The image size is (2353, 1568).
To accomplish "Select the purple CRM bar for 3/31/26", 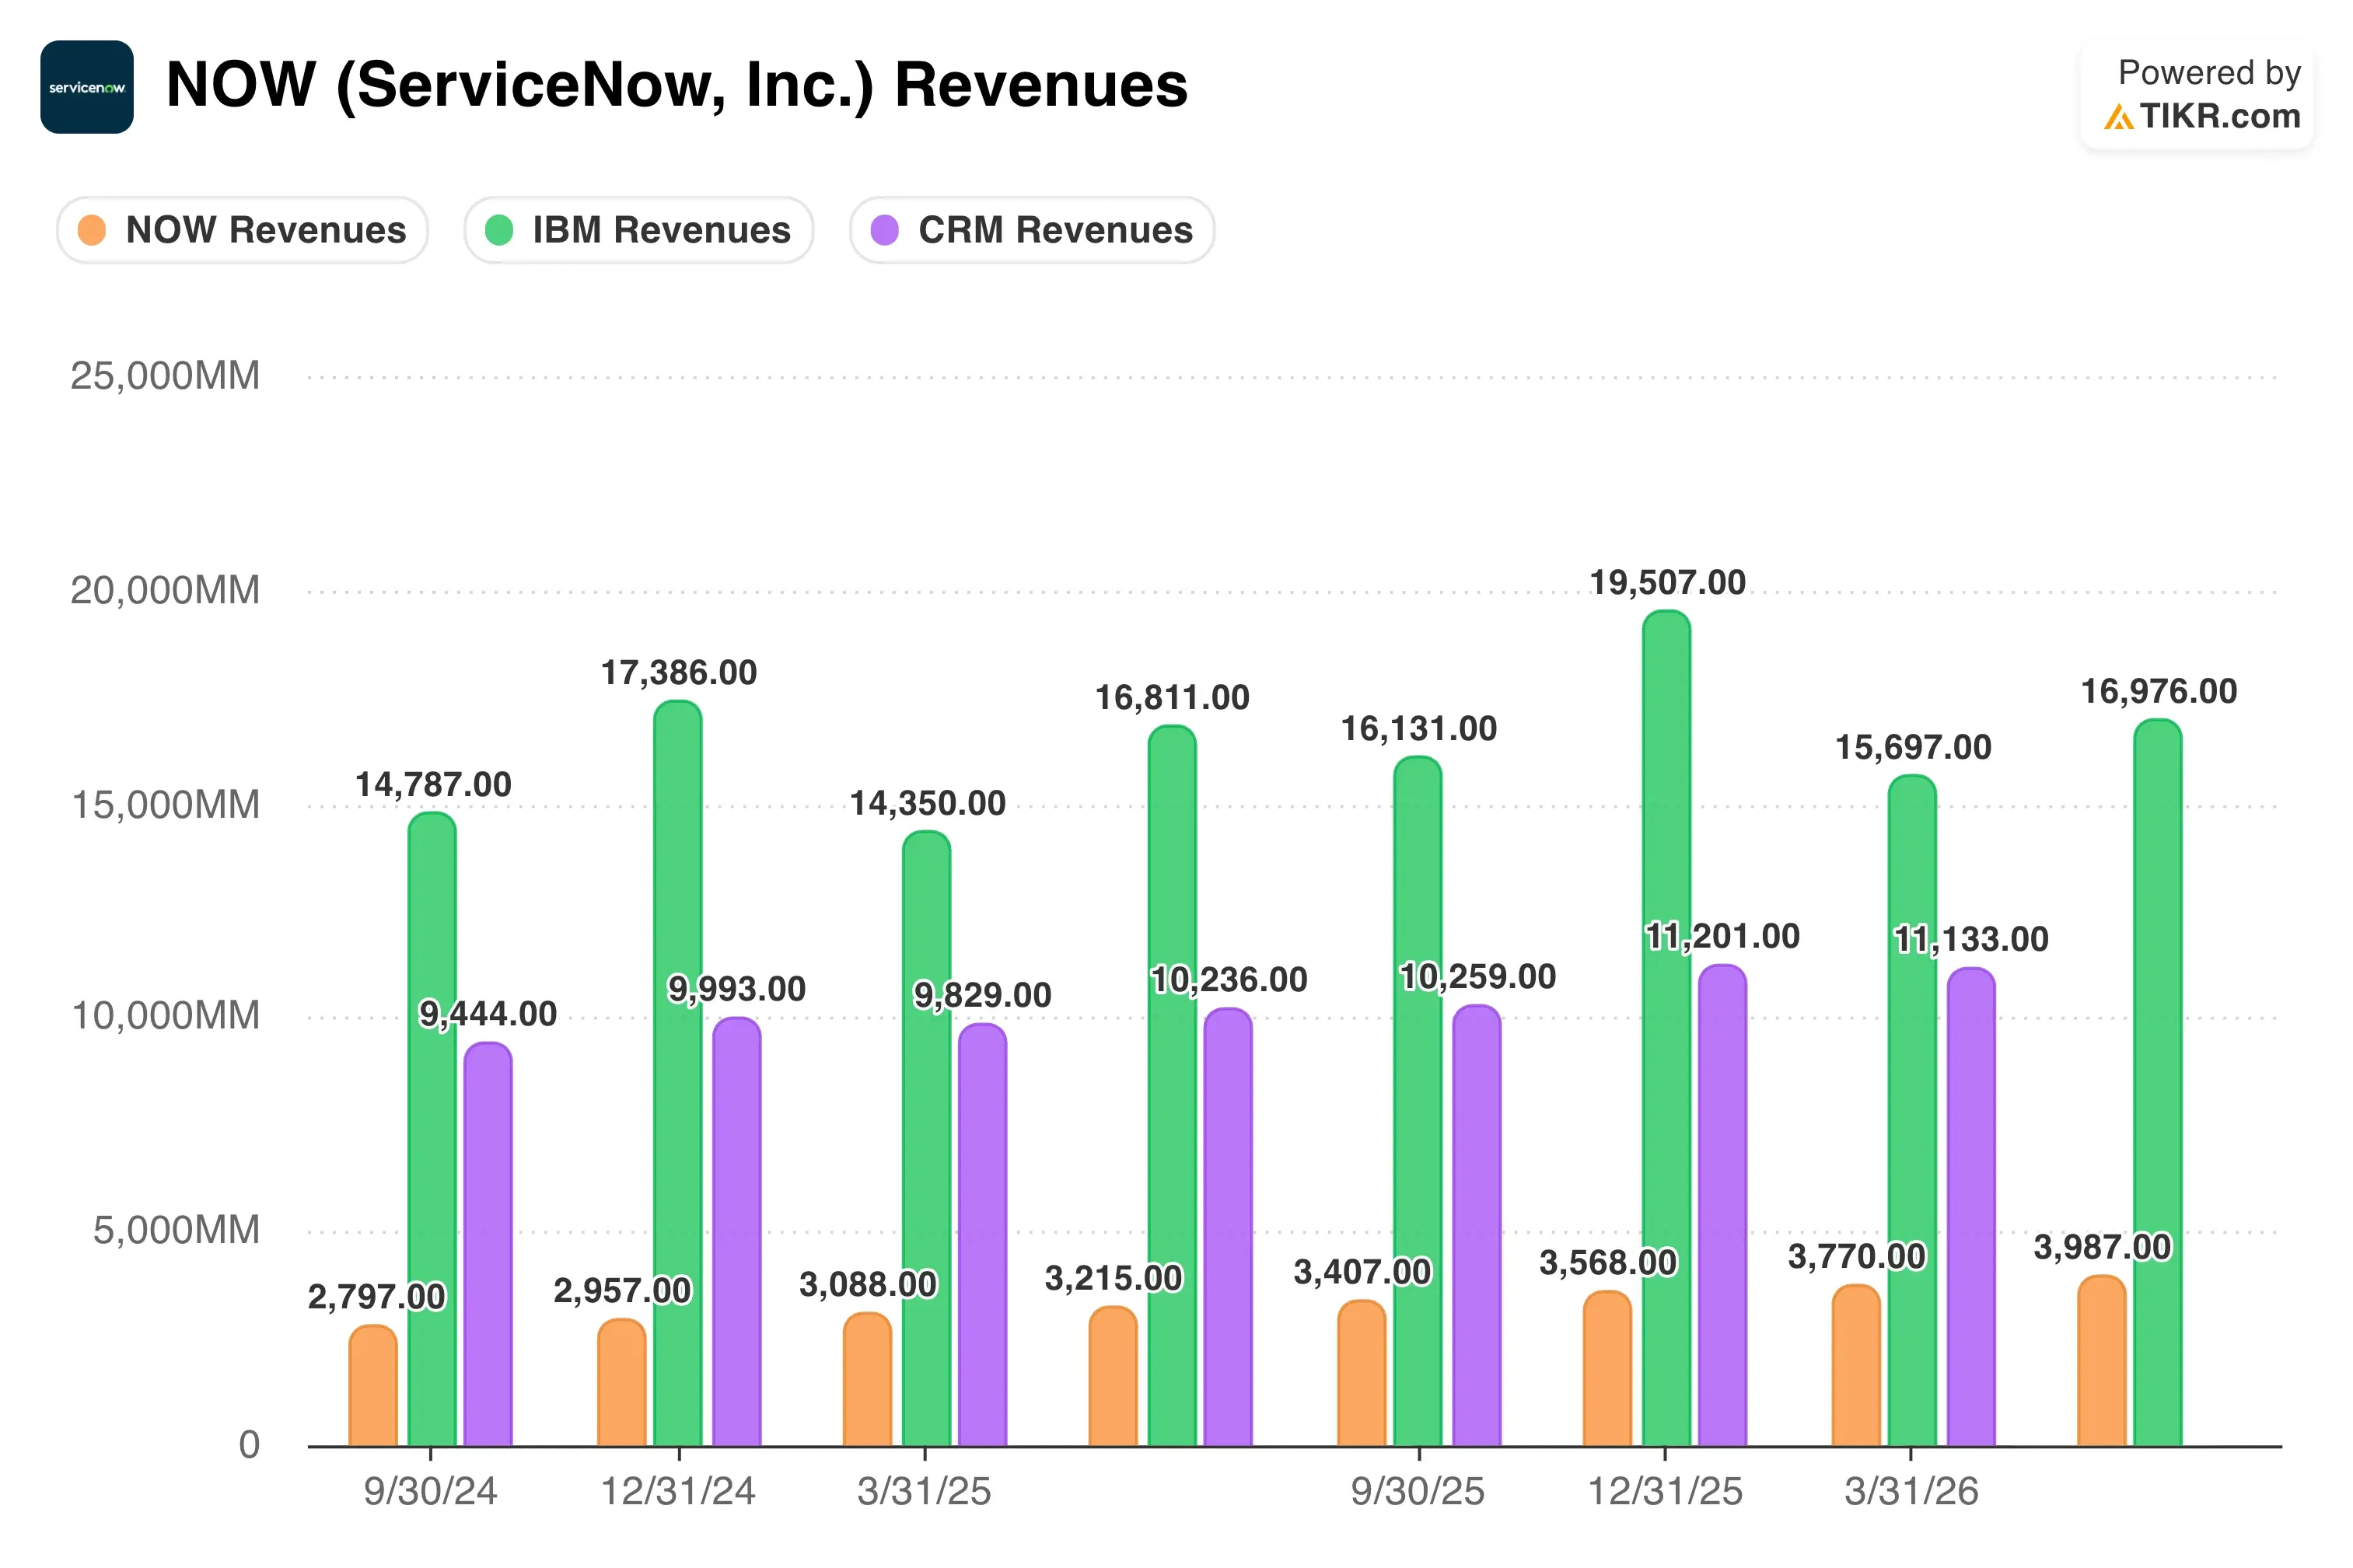I will [x=1971, y=1207].
